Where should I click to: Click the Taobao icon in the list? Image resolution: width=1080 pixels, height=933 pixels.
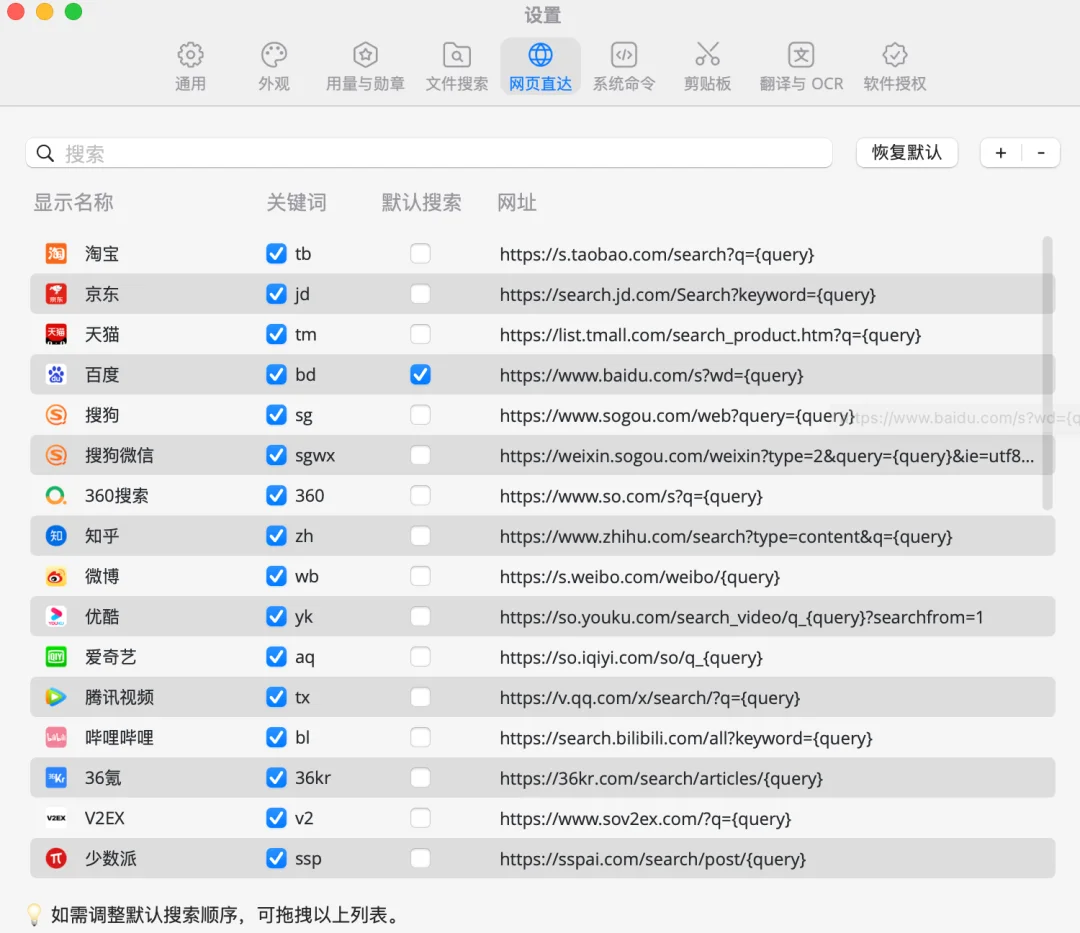[x=56, y=254]
